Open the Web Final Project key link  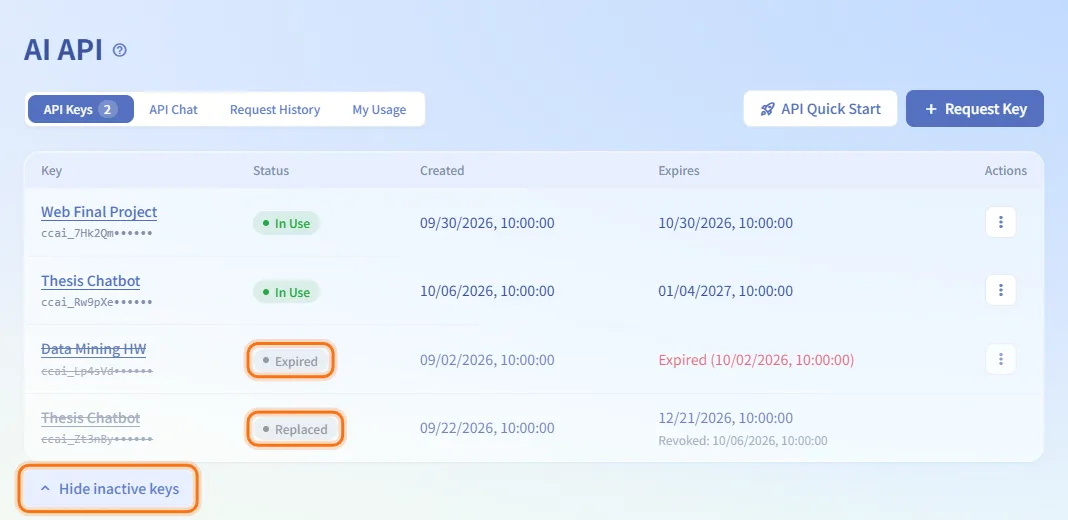(x=99, y=212)
